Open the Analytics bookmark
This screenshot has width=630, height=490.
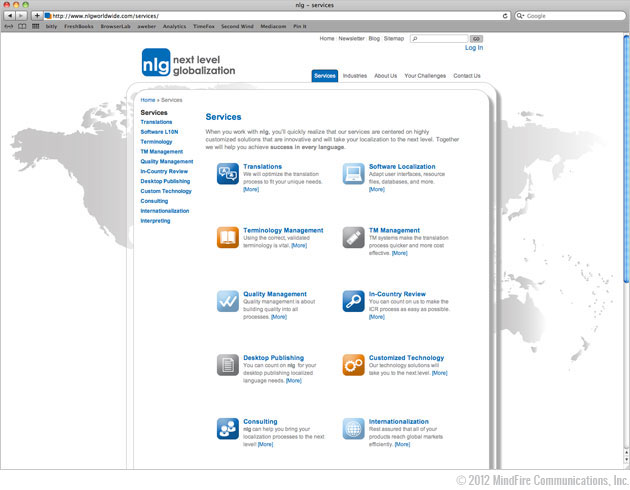coord(174,26)
